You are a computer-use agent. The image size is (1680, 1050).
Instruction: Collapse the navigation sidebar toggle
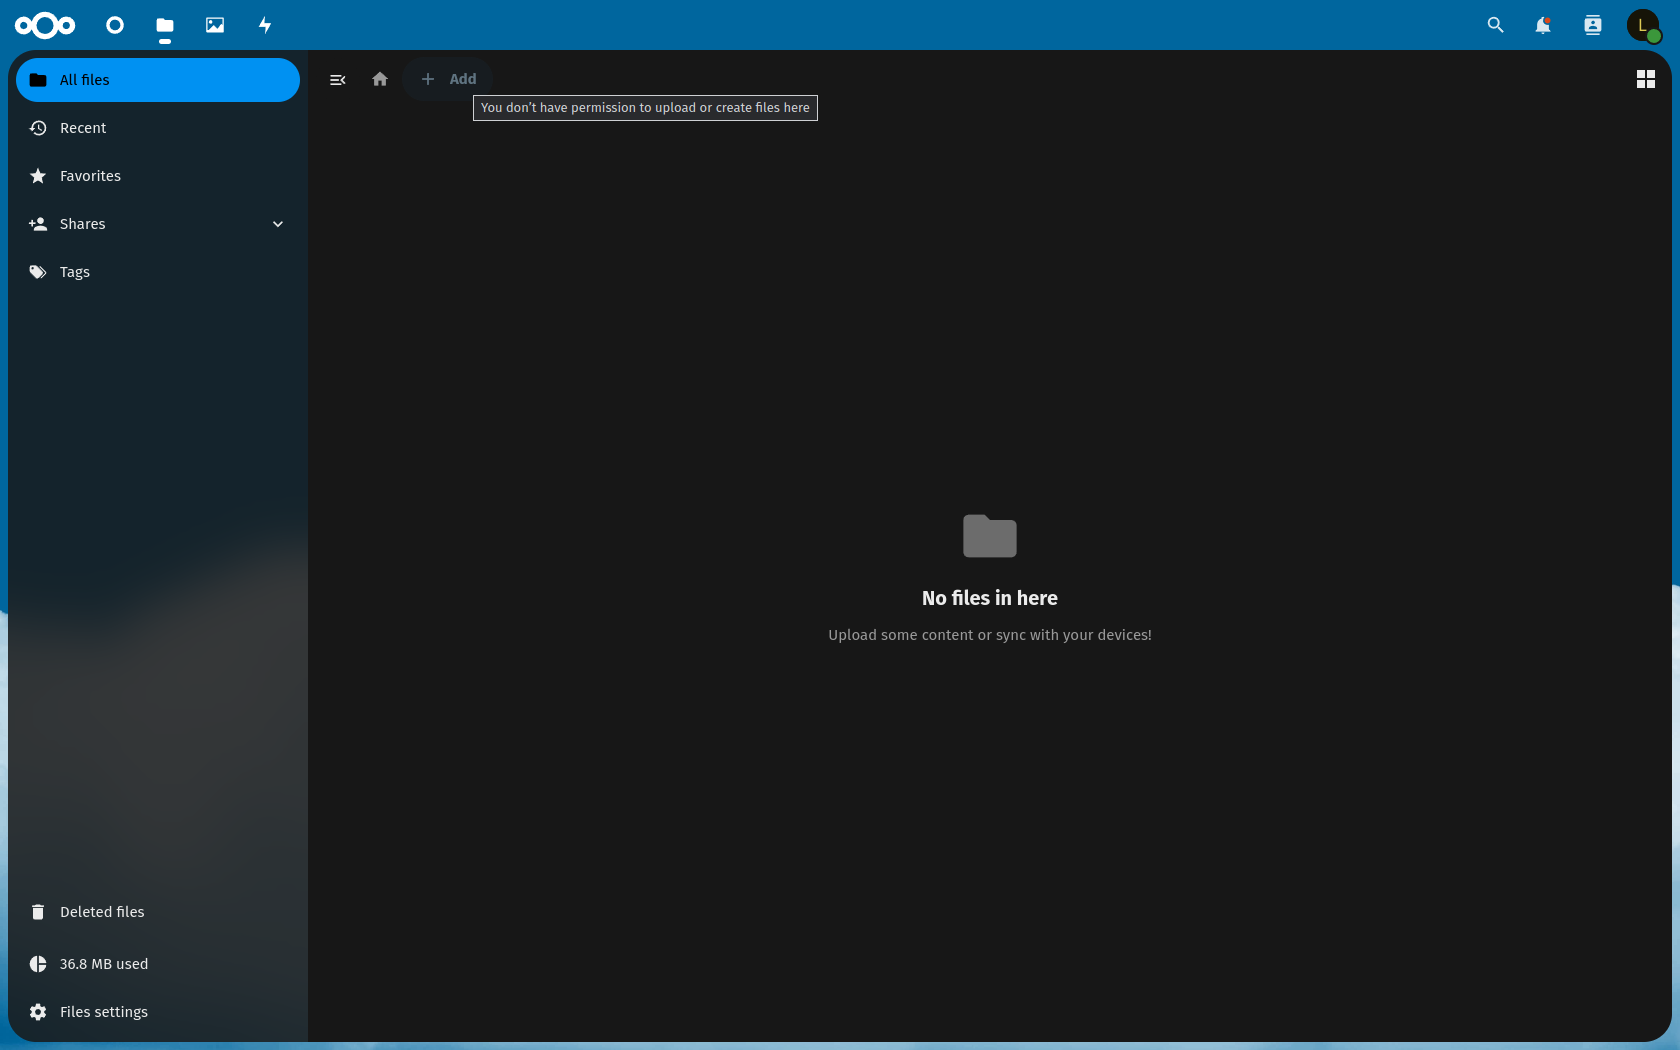coord(338,79)
